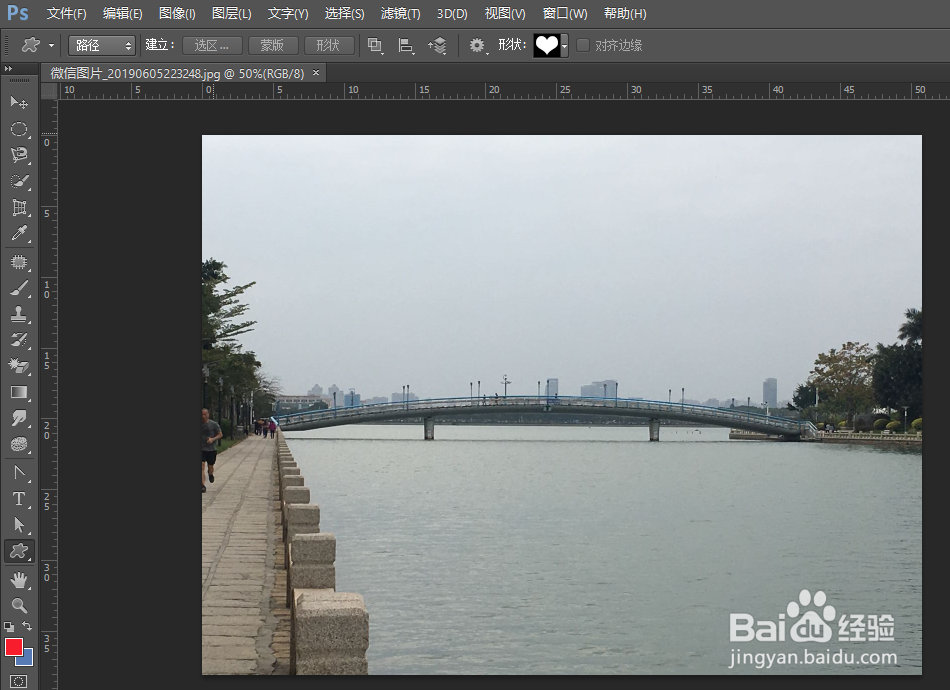Select the Custom Shape tool in toolbox
The height and width of the screenshot is (690, 950).
tap(19, 551)
